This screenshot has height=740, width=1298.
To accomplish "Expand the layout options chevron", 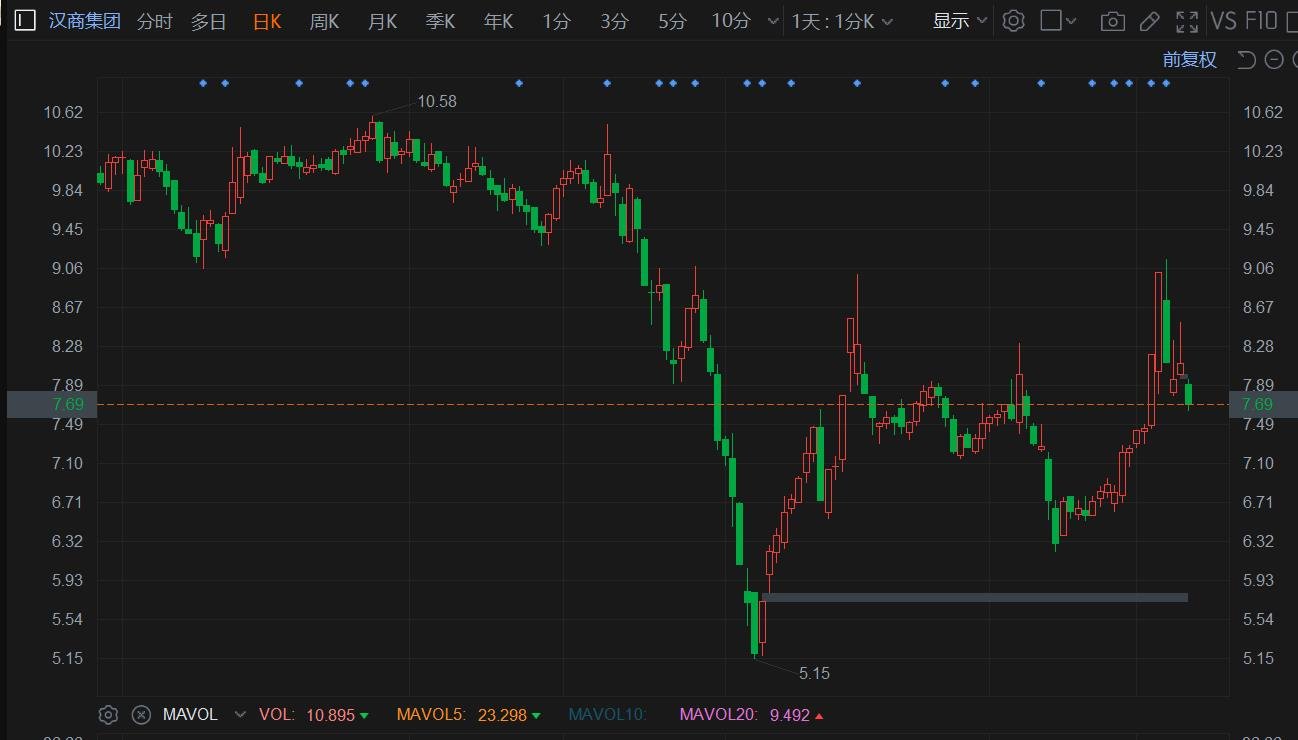I will click(1072, 21).
